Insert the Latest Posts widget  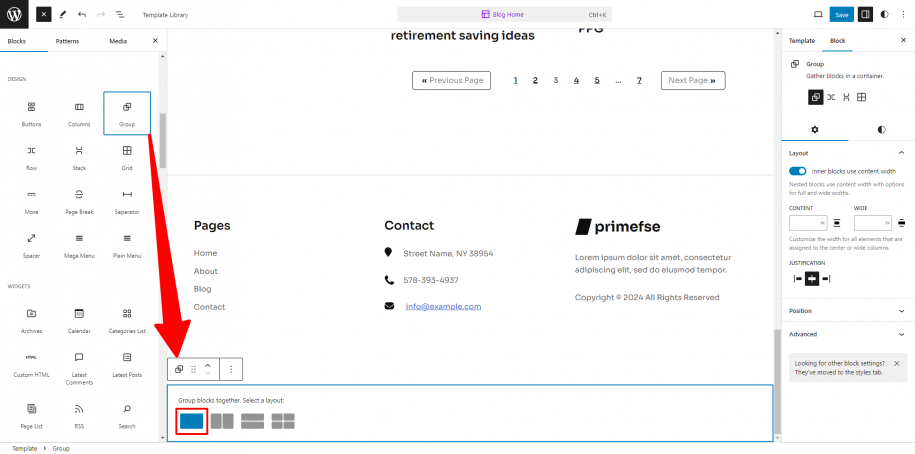coord(127,366)
